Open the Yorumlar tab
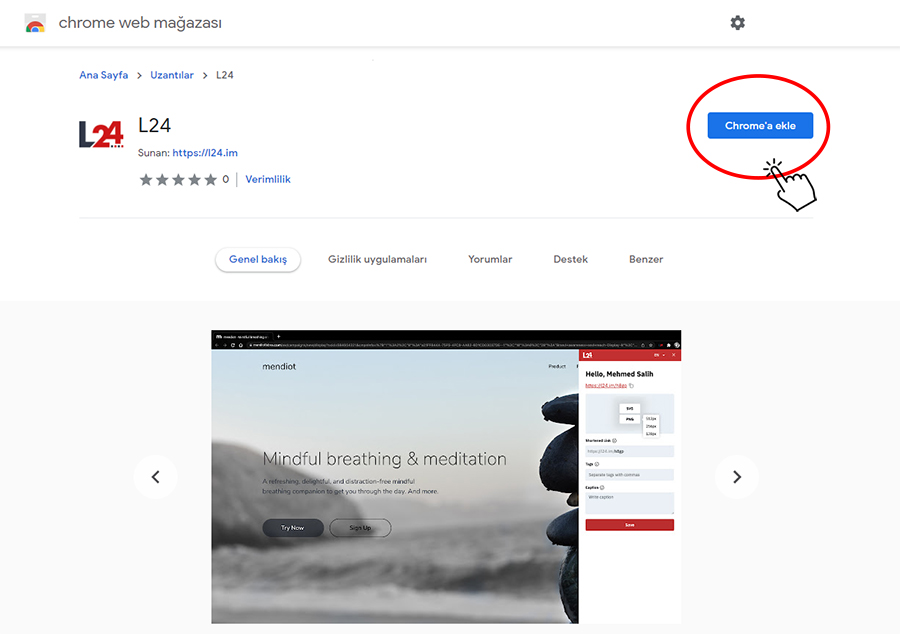 [490, 259]
